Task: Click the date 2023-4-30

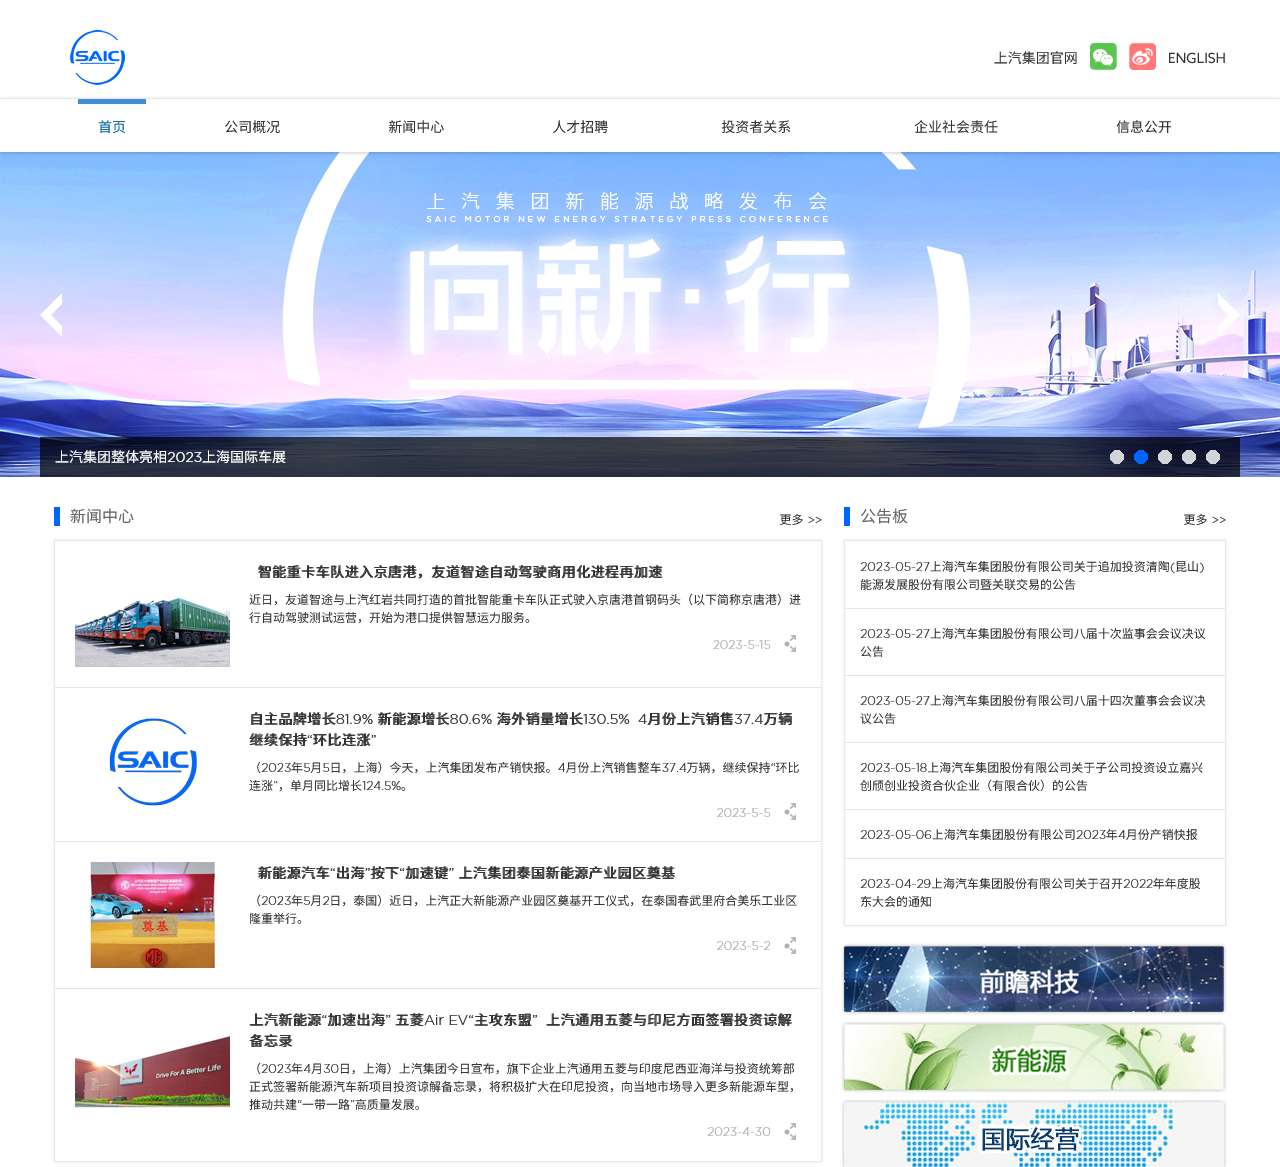Action: [739, 1132]
